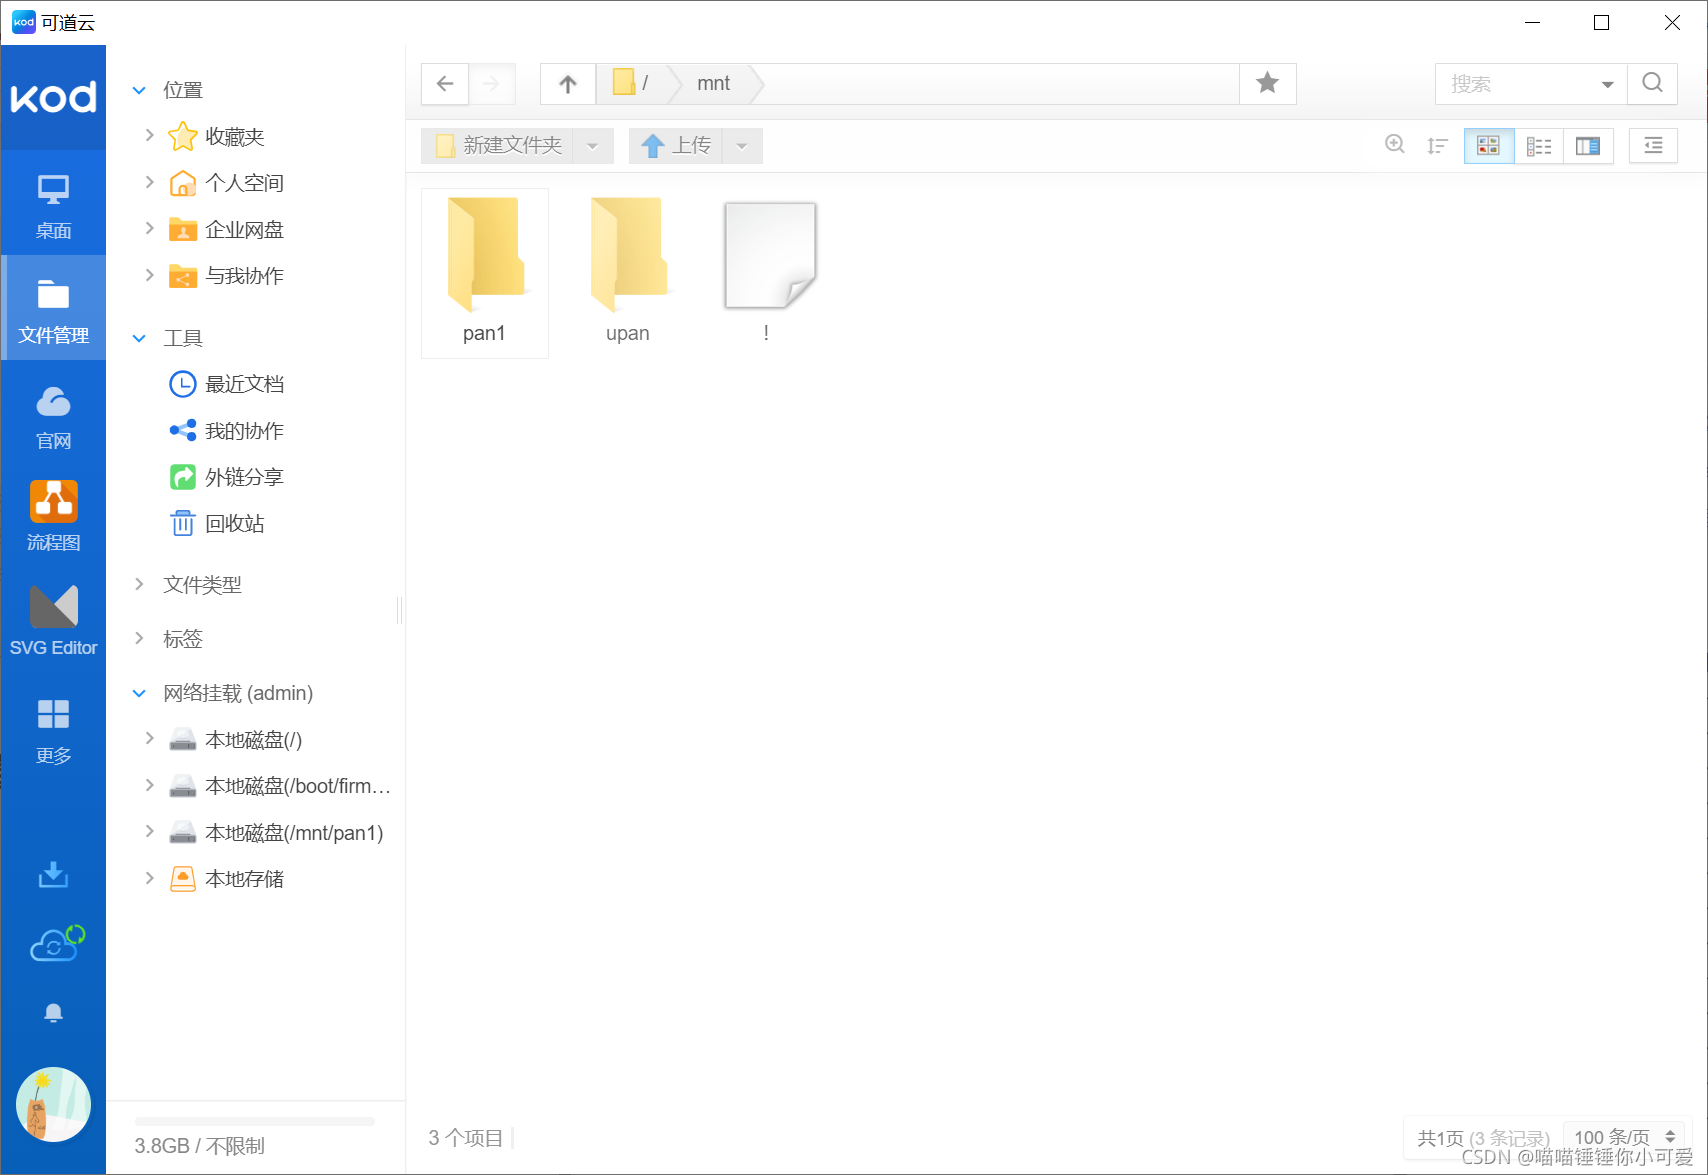Switch to split column view mode
The width and height of the screenshot is (1708, 1175).
[1588, 146]
